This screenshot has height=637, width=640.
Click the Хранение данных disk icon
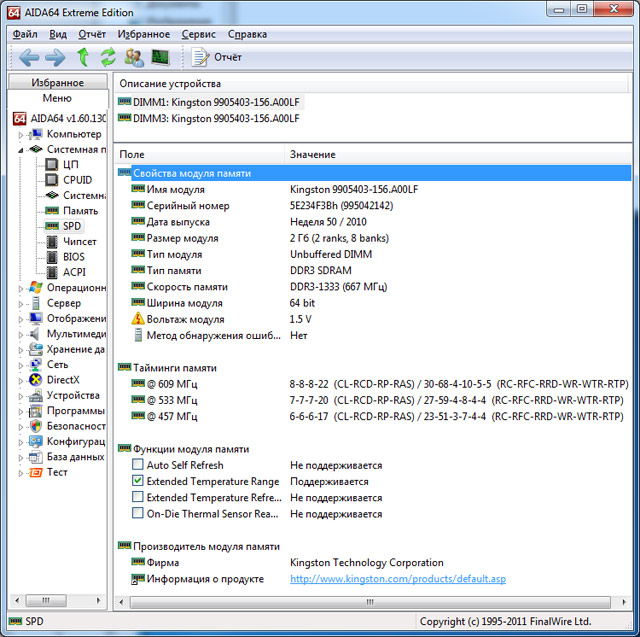pos(36,349)
